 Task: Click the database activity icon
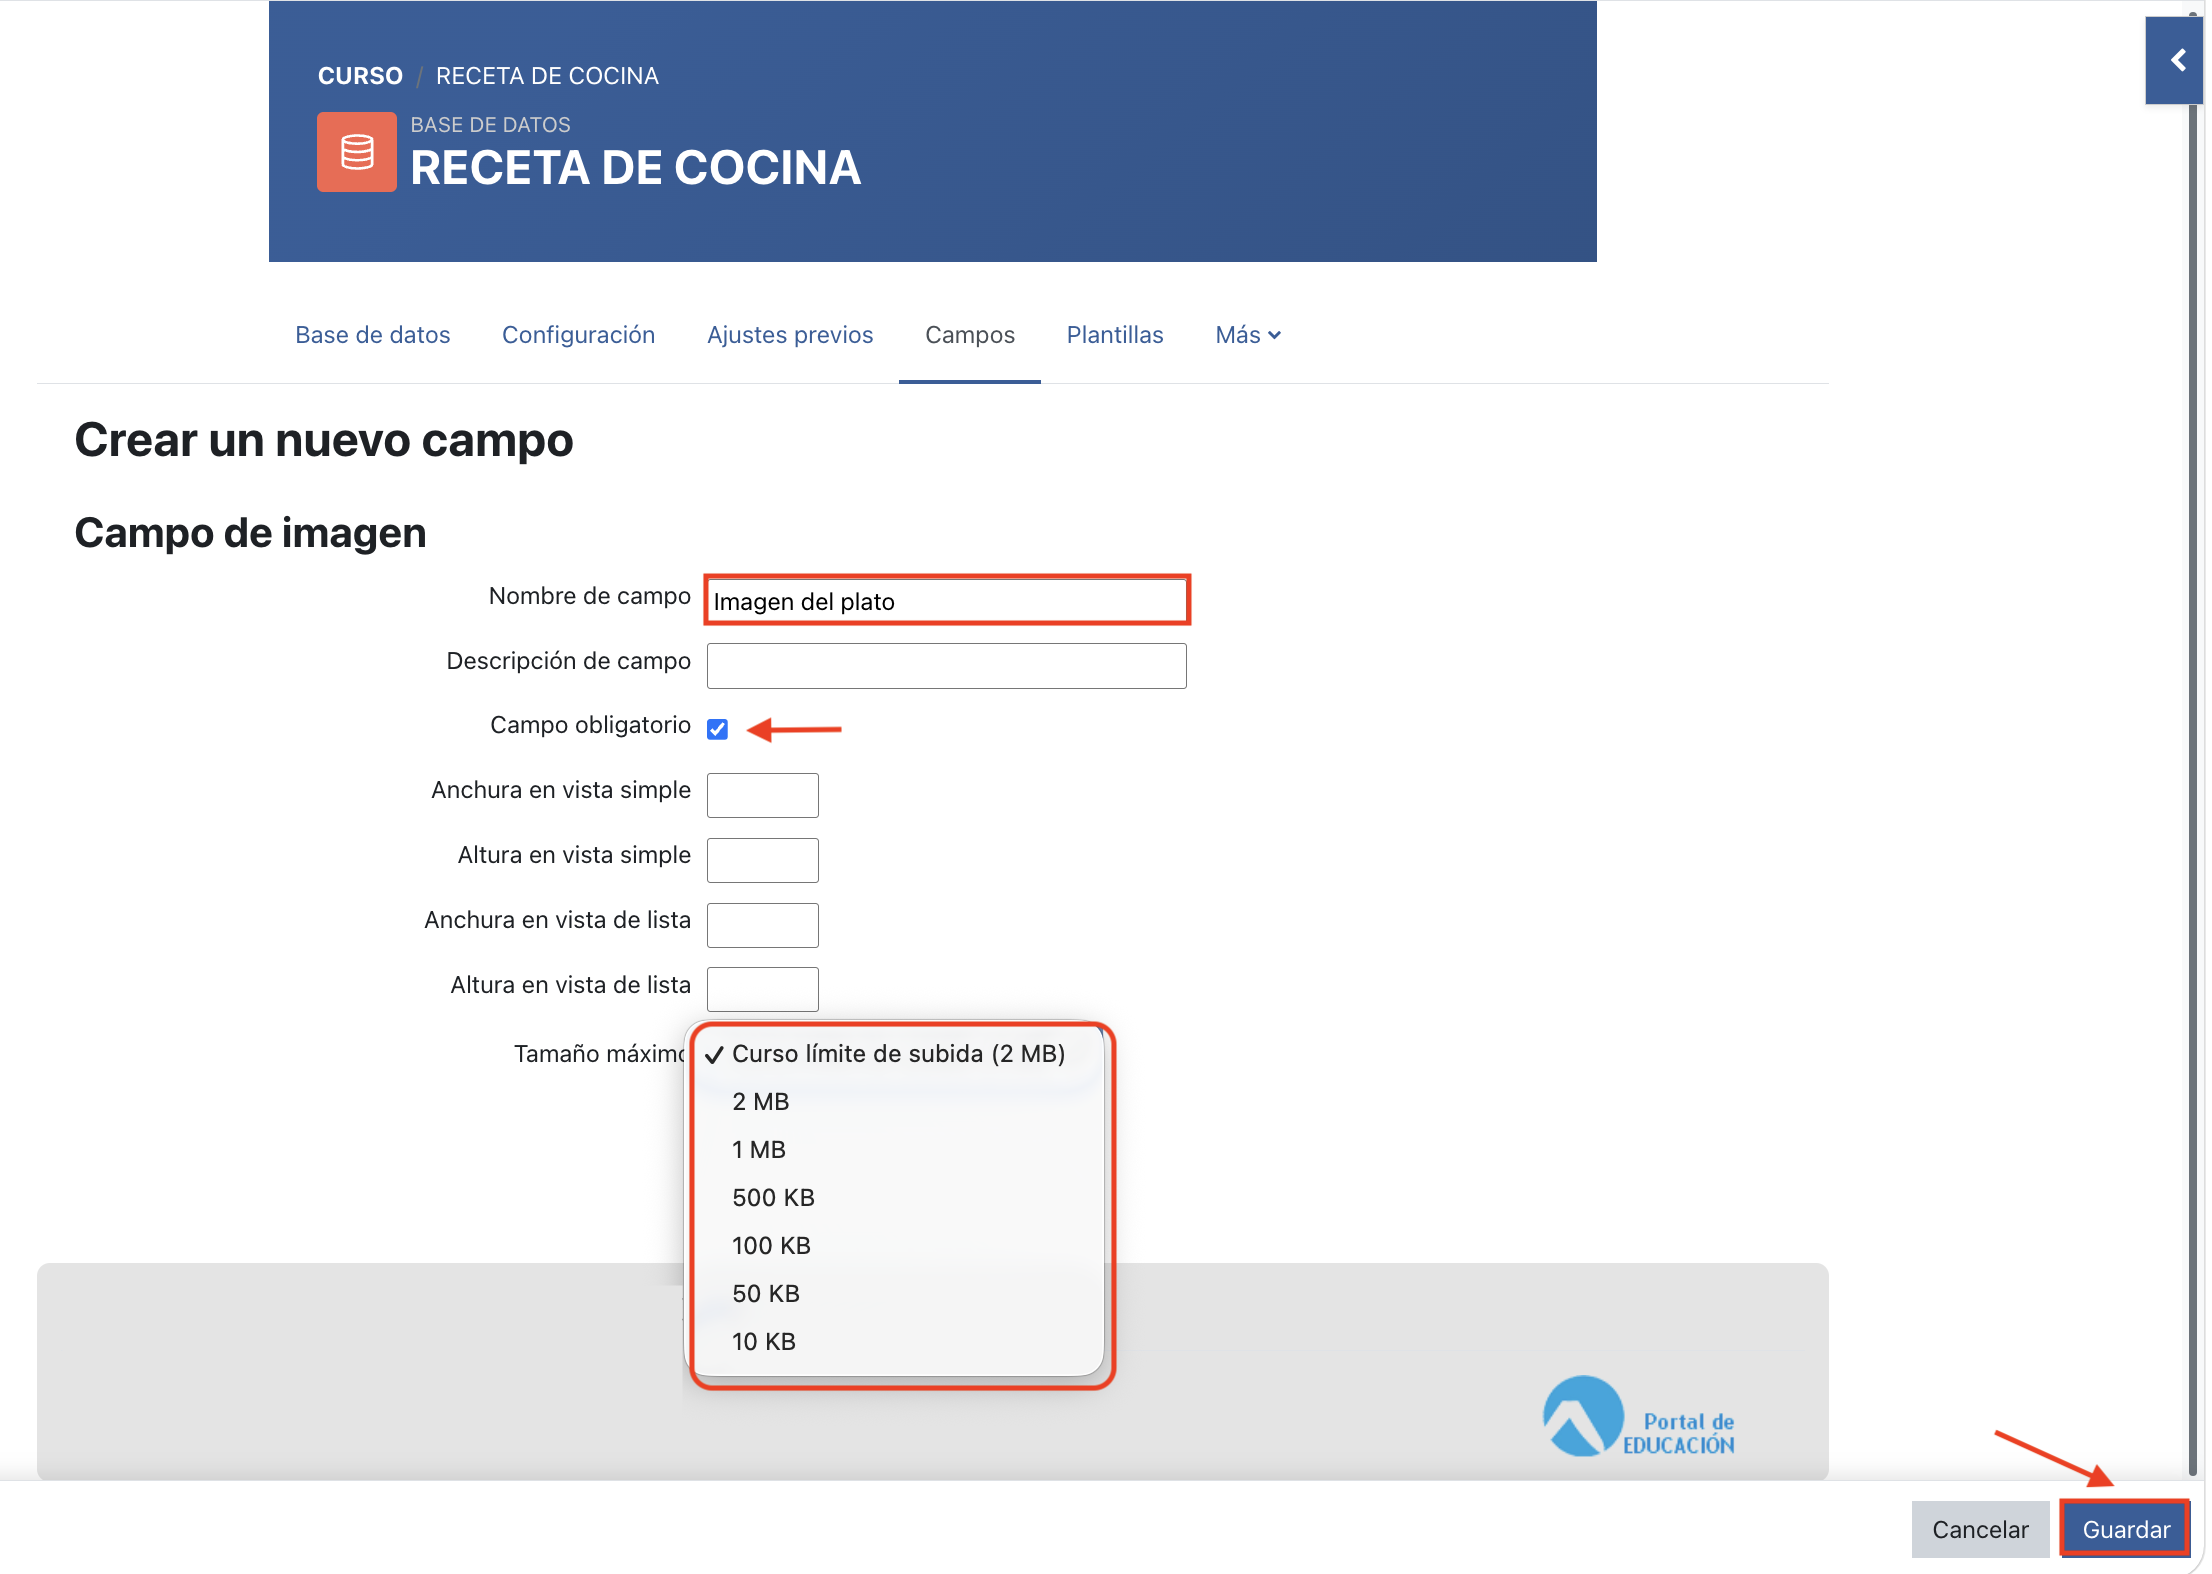pyautogui.click(x=356, y=152)
